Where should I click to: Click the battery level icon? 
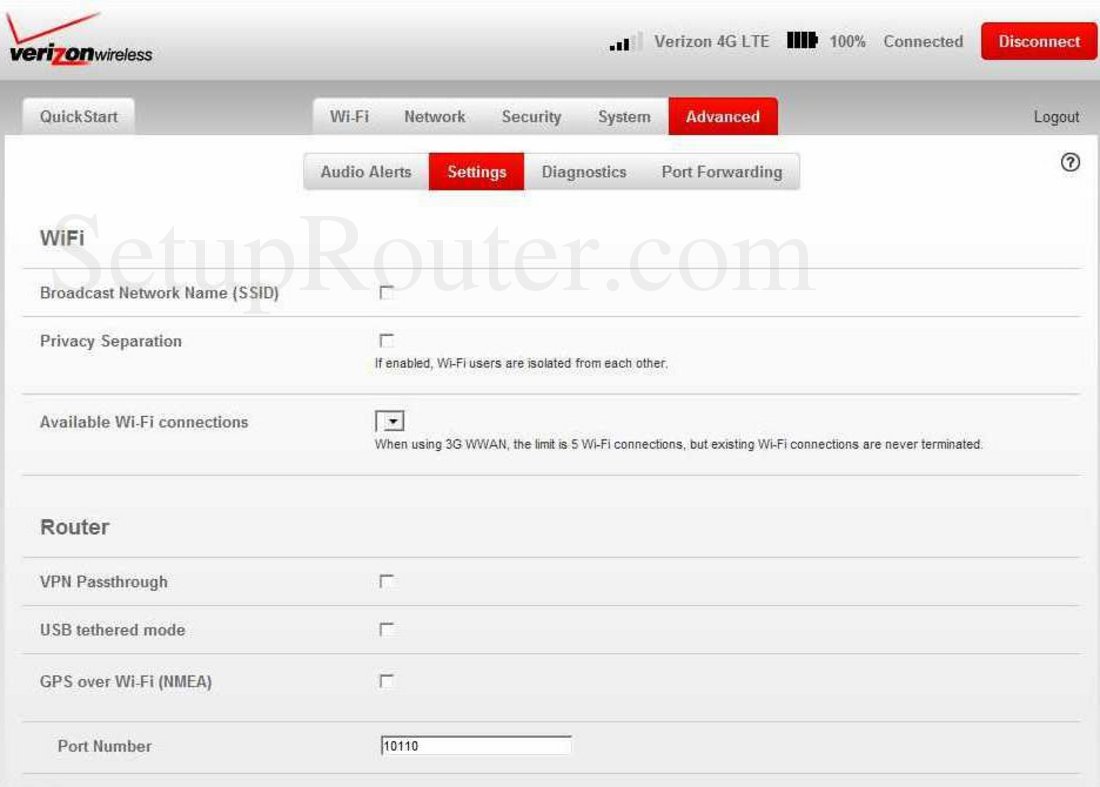pyautogui.click(x=802, y=41)
